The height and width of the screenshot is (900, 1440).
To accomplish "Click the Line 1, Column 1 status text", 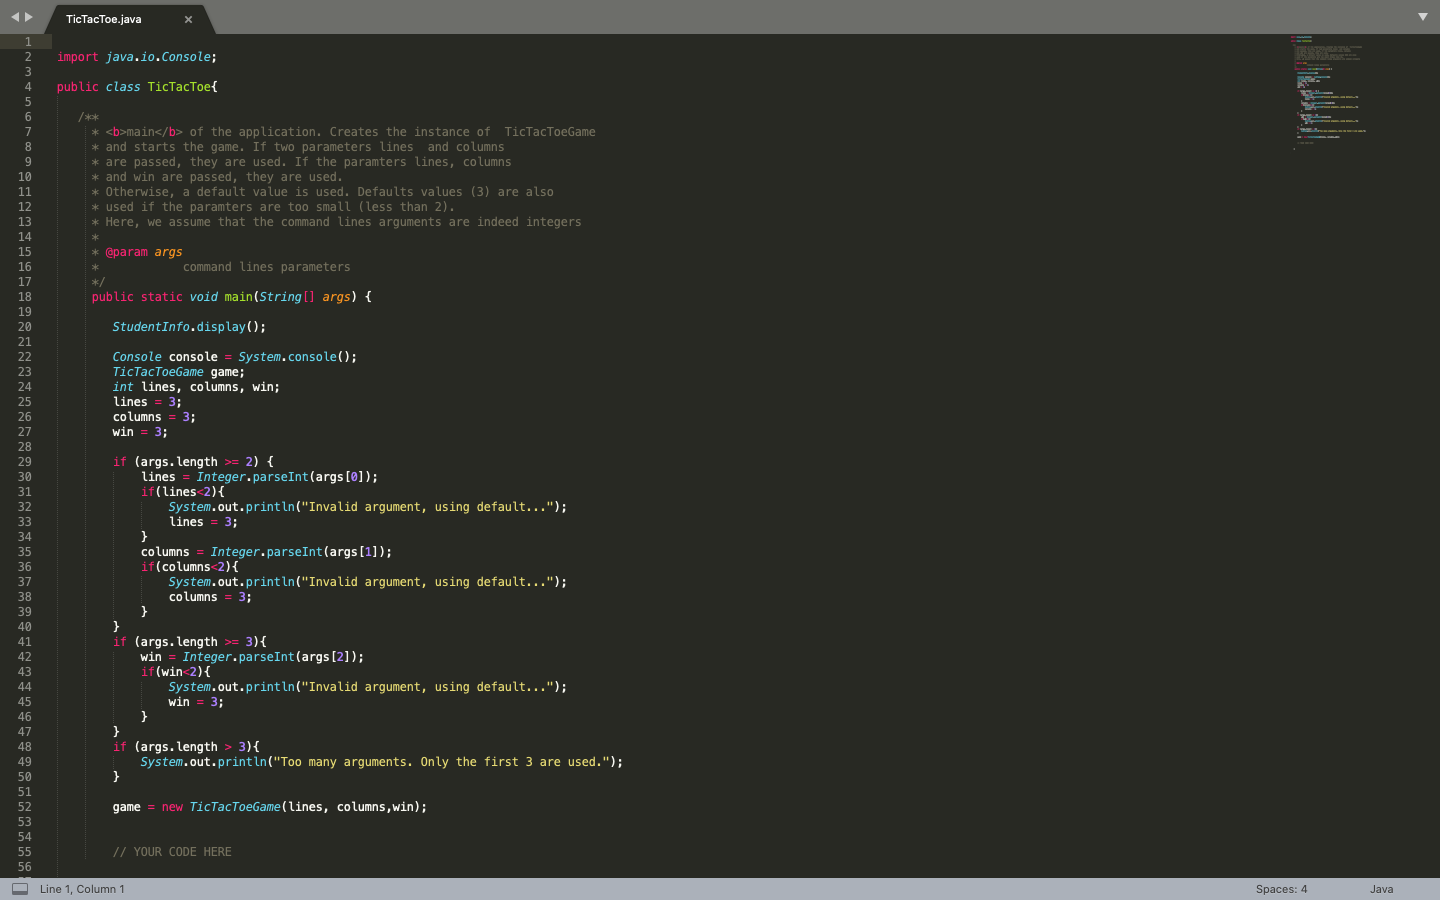I will (82, 889).
